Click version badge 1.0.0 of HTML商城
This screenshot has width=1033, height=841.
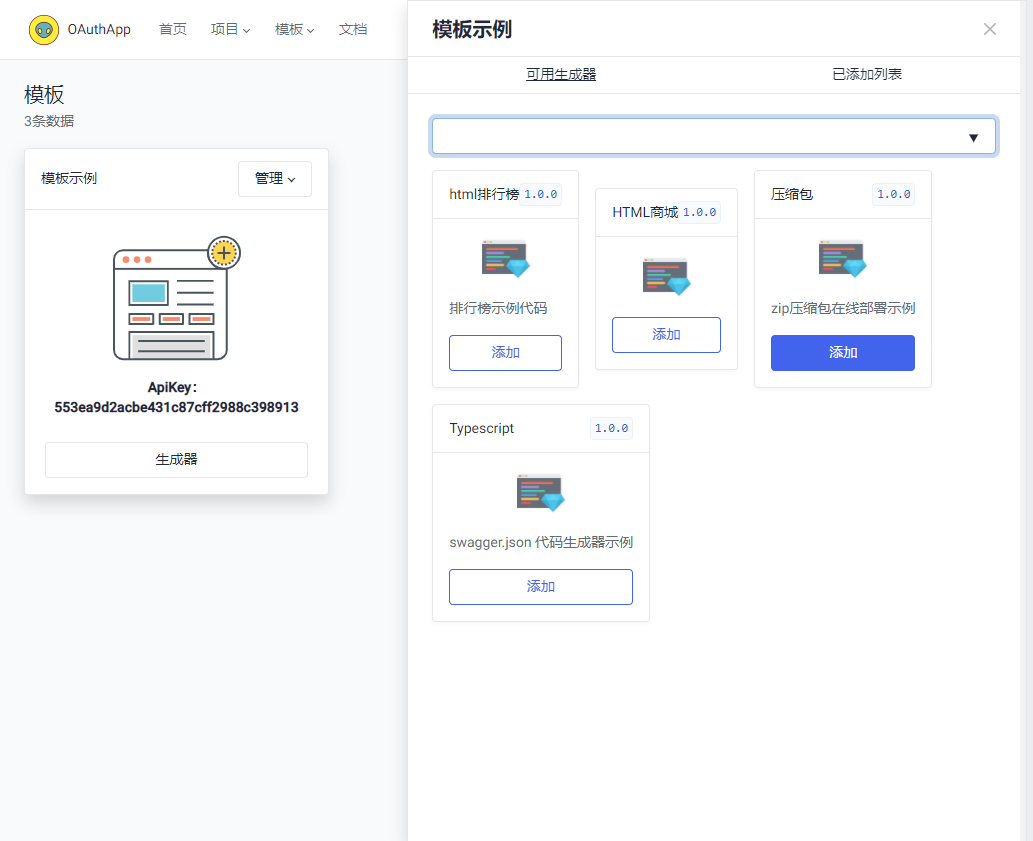pos(700,212)
